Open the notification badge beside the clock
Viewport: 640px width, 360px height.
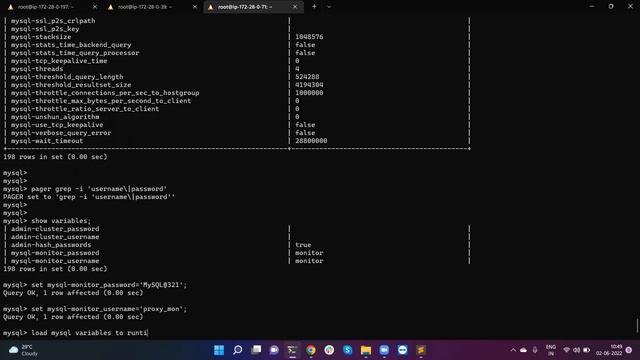tap(629, 350)
